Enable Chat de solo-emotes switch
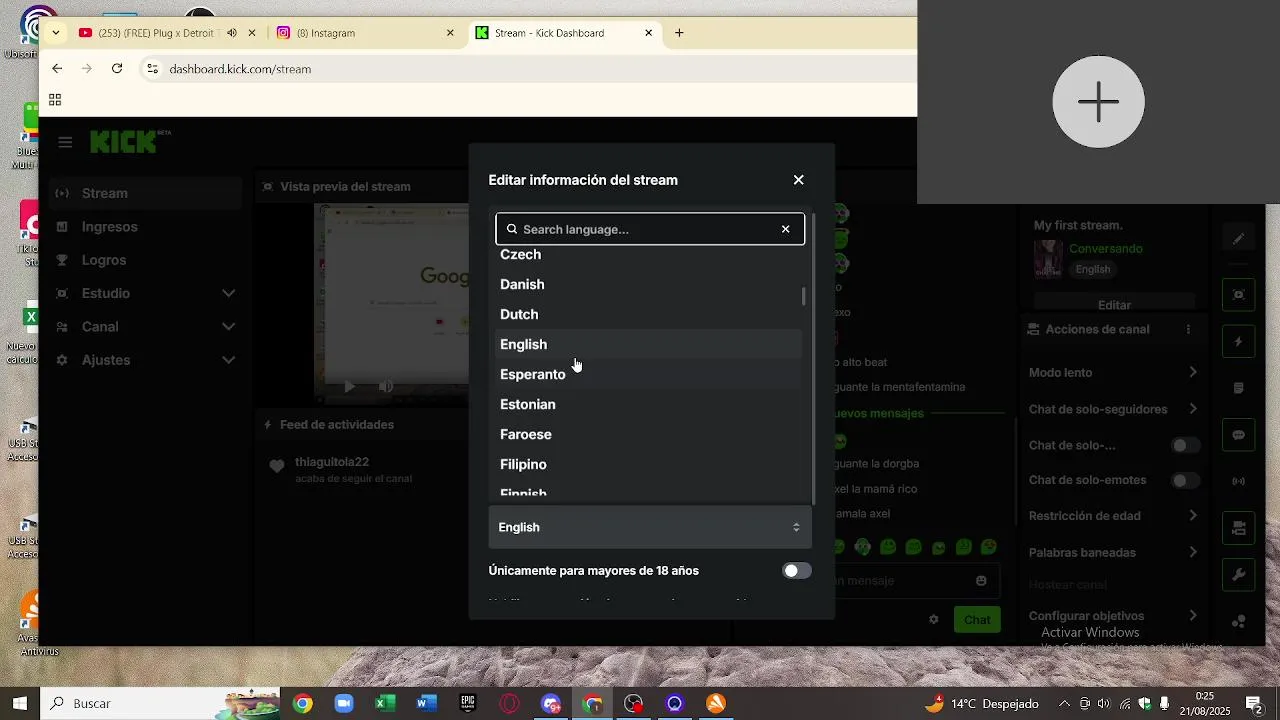The height and width of the screenshot is (720, 1280). (1185, 481)
